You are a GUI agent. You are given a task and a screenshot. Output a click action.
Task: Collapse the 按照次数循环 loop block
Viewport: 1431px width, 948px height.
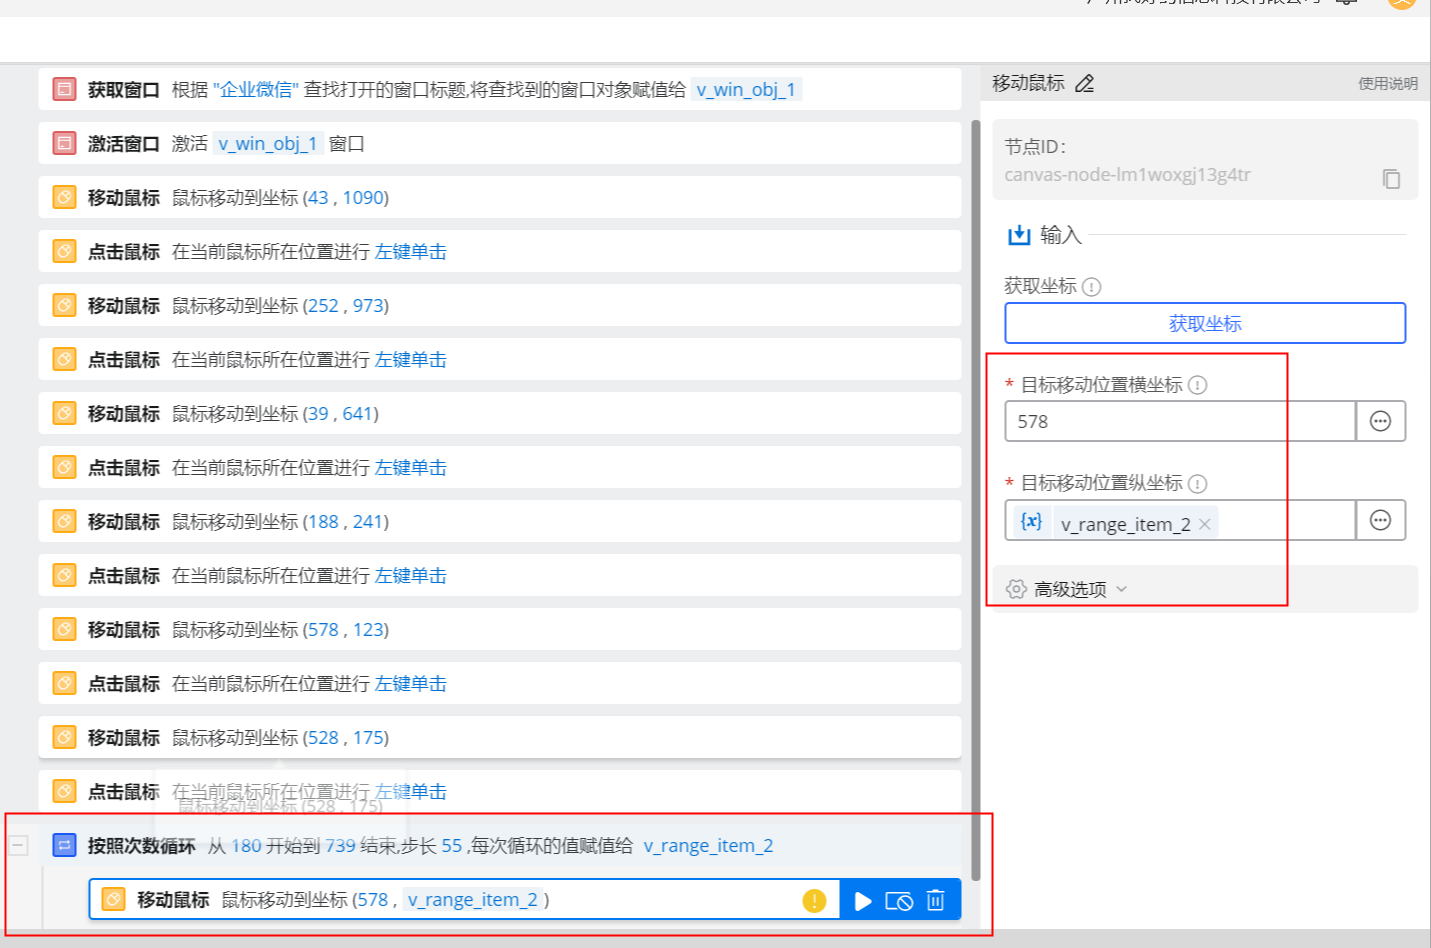[18, 845]
